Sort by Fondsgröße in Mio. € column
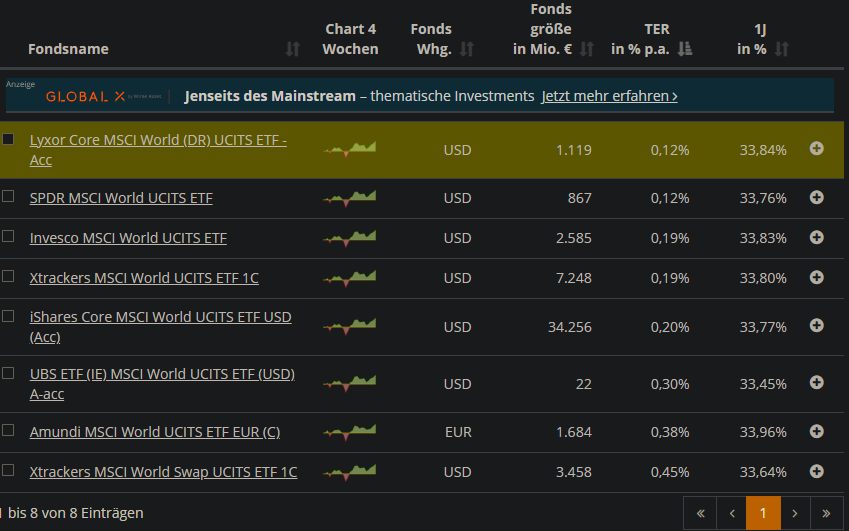This screenshot has width=849, height=531. tap(587, 49)
